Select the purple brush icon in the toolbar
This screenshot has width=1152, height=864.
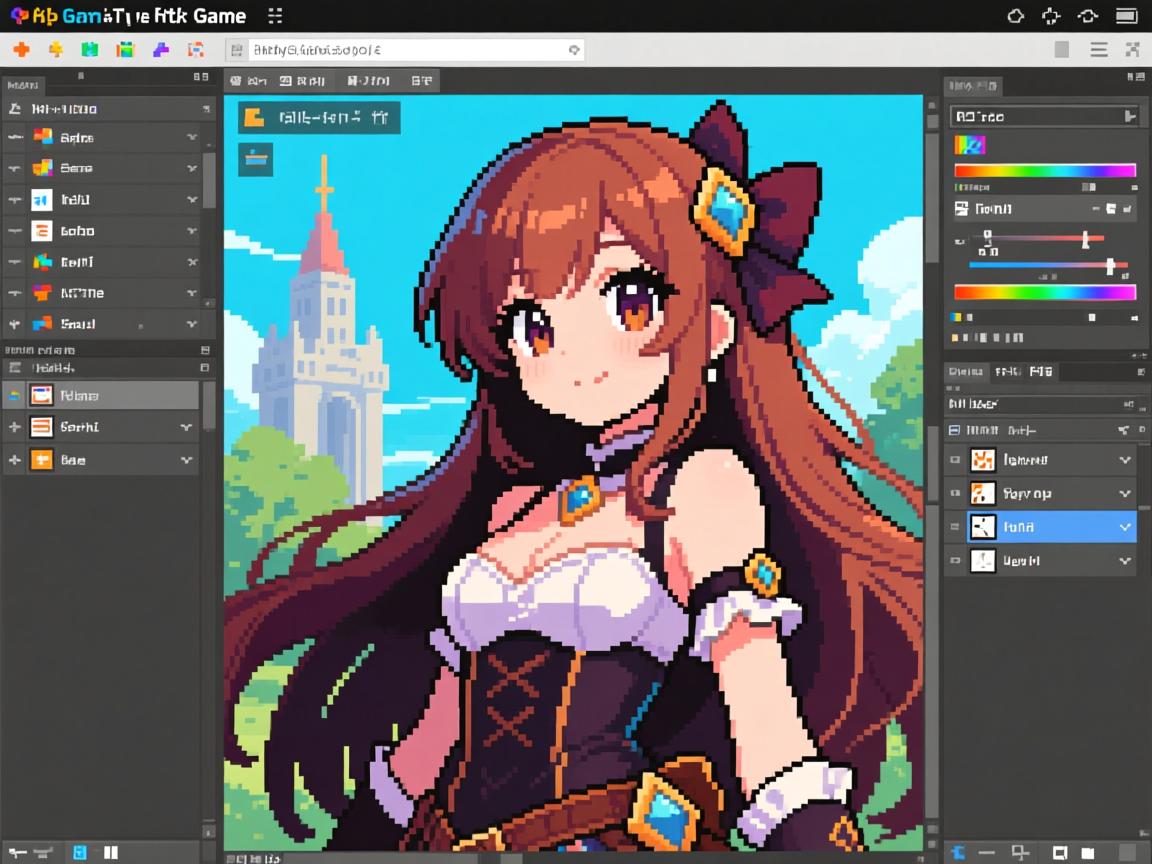[x=162, y=48]
